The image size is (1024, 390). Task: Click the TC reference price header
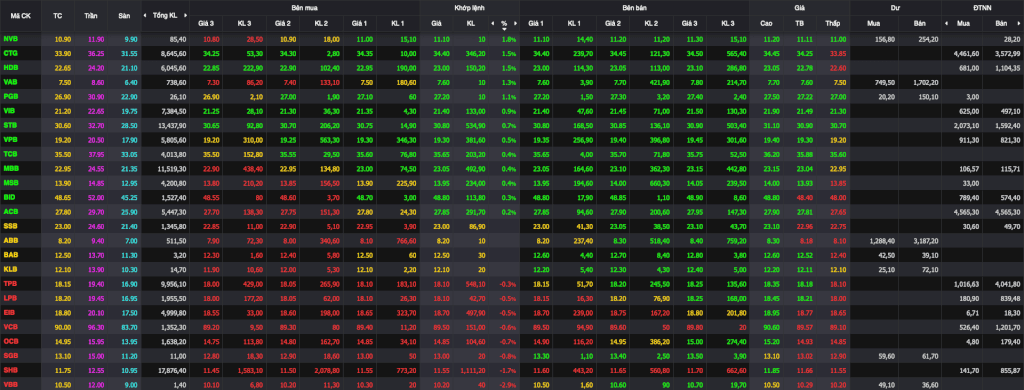pyautogui.click(x=57, y=16)
